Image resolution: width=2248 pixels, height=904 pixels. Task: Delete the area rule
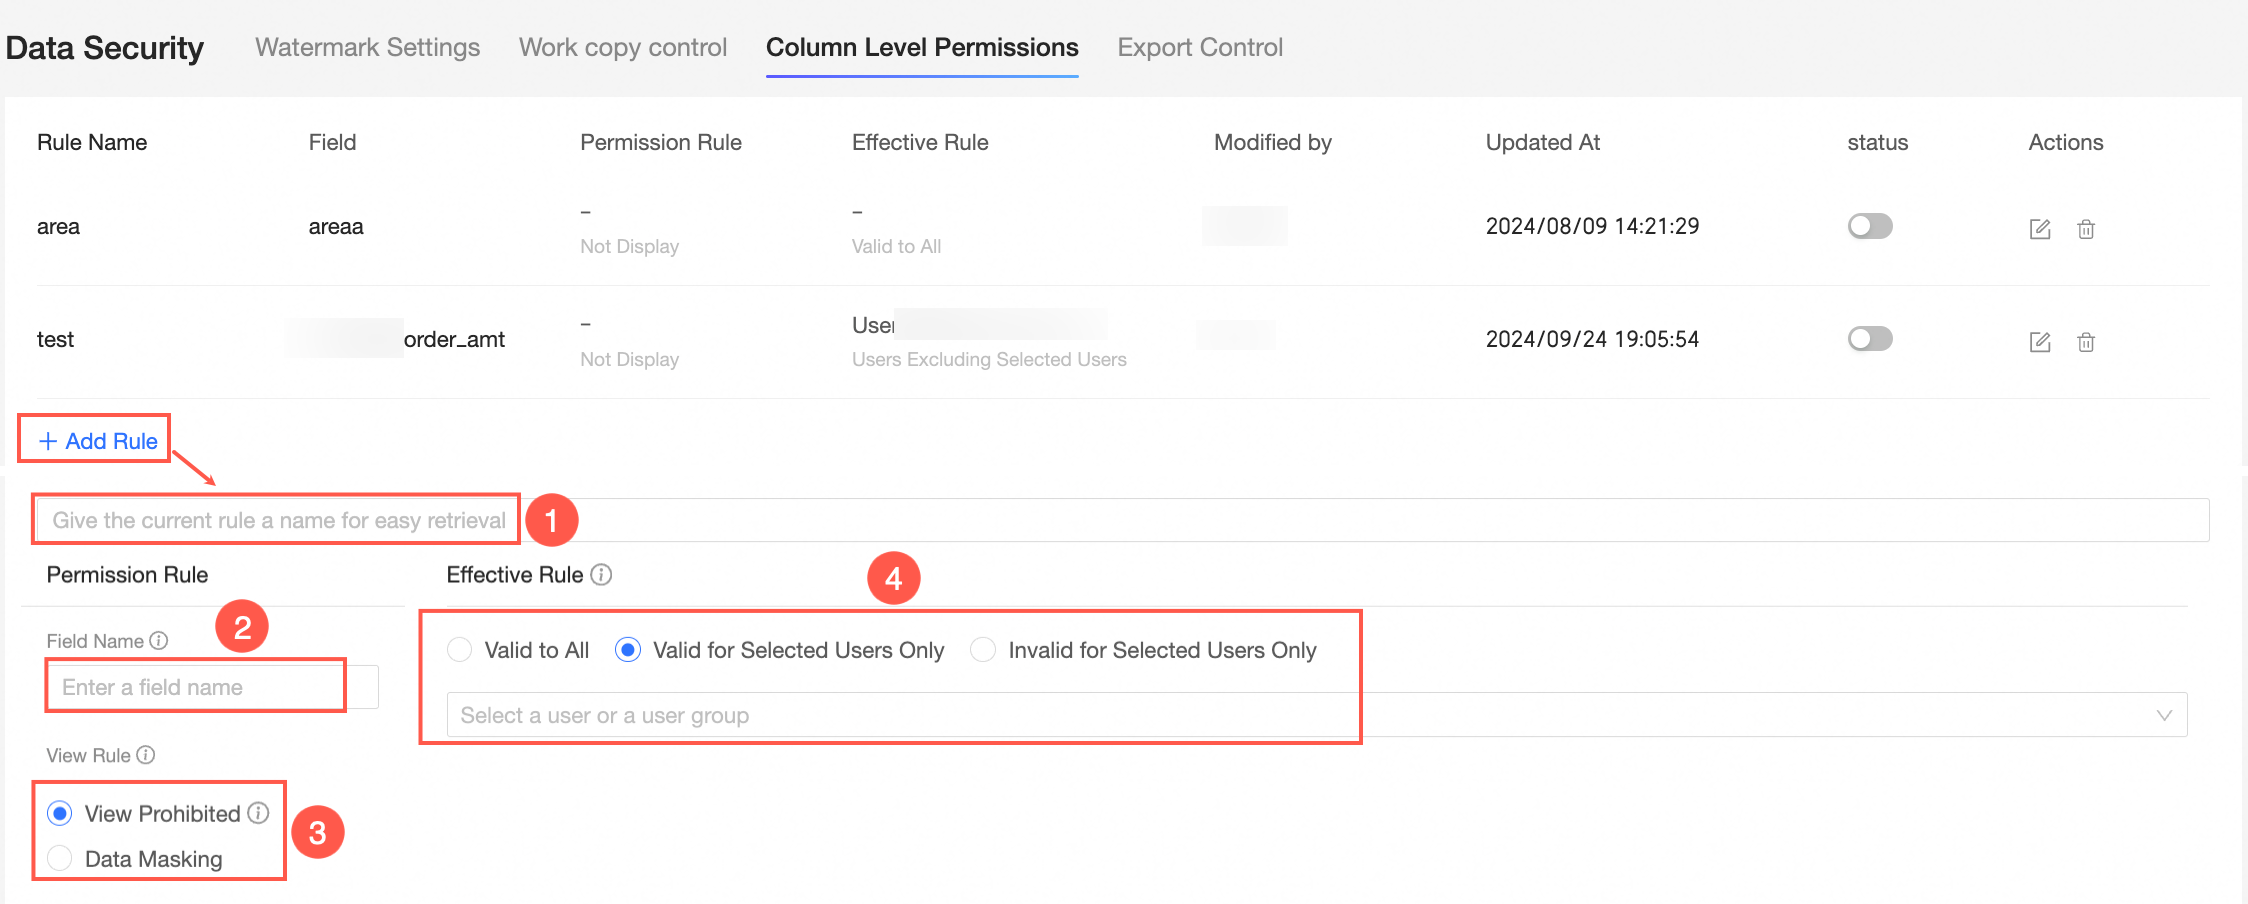tap(2087, 229)
